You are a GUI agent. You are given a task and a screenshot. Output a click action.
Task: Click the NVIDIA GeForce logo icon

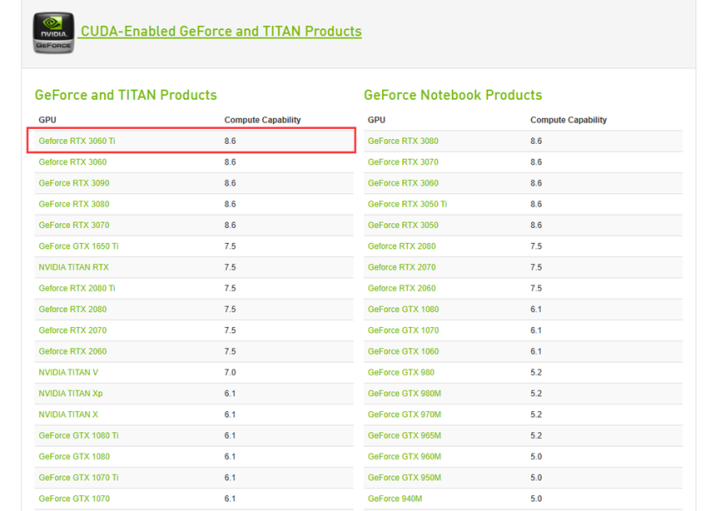coord(53,33)
